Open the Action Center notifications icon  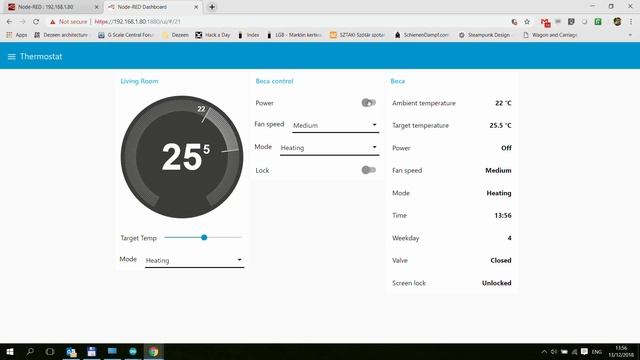click(584, 351)
